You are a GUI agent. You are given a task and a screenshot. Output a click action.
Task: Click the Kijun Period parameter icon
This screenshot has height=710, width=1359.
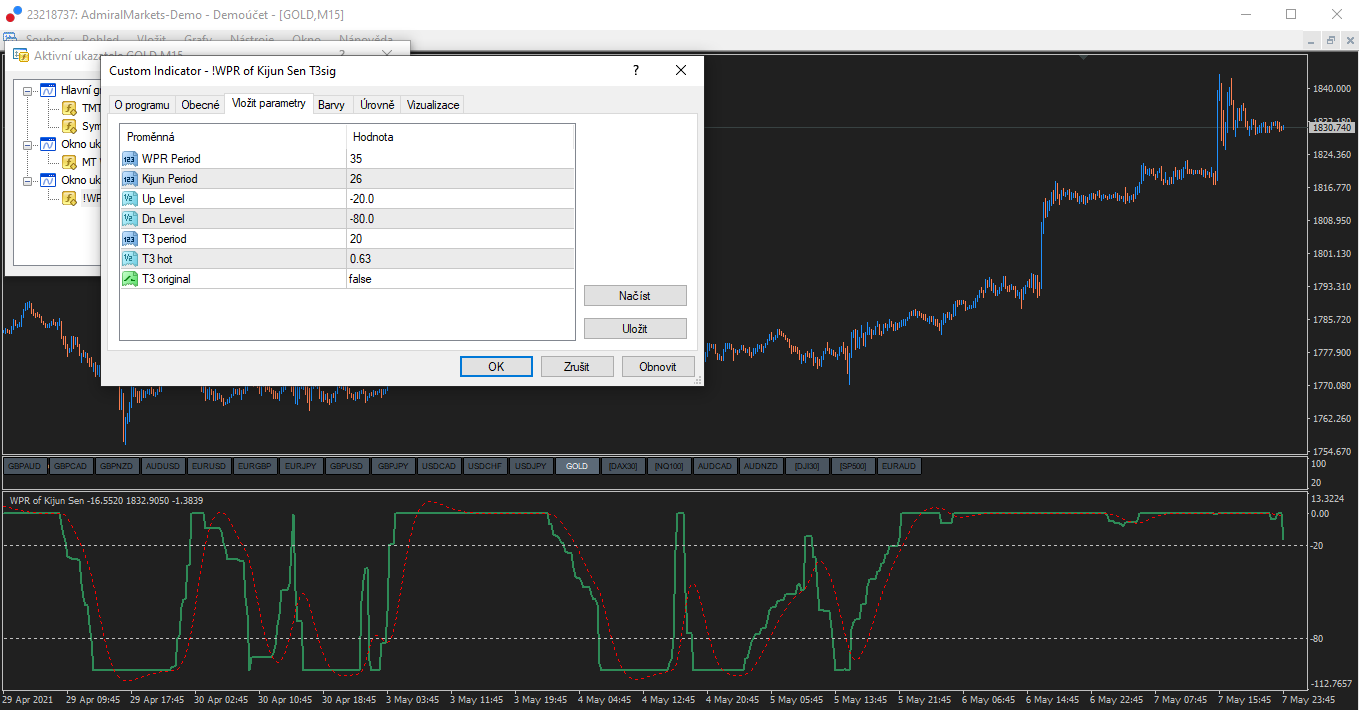tap(130, 179)
